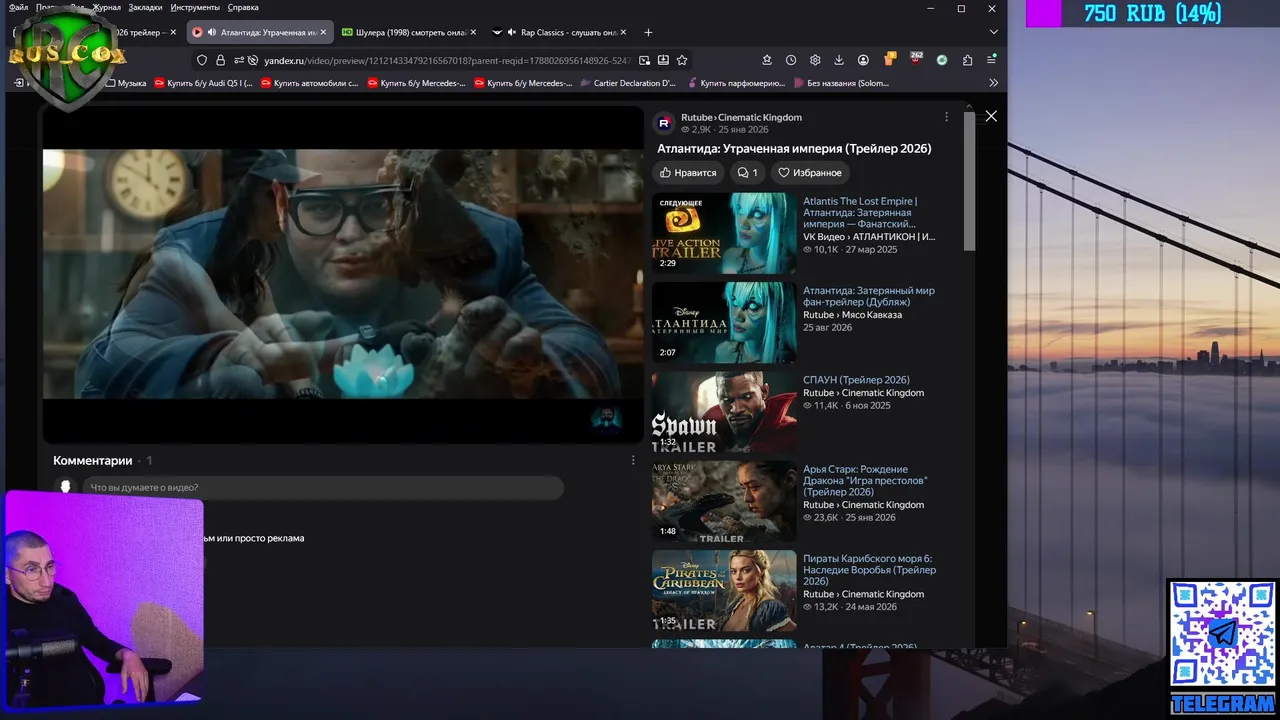
Task: Mute the Rap Classics tab audio
Action: click(511, 32)
